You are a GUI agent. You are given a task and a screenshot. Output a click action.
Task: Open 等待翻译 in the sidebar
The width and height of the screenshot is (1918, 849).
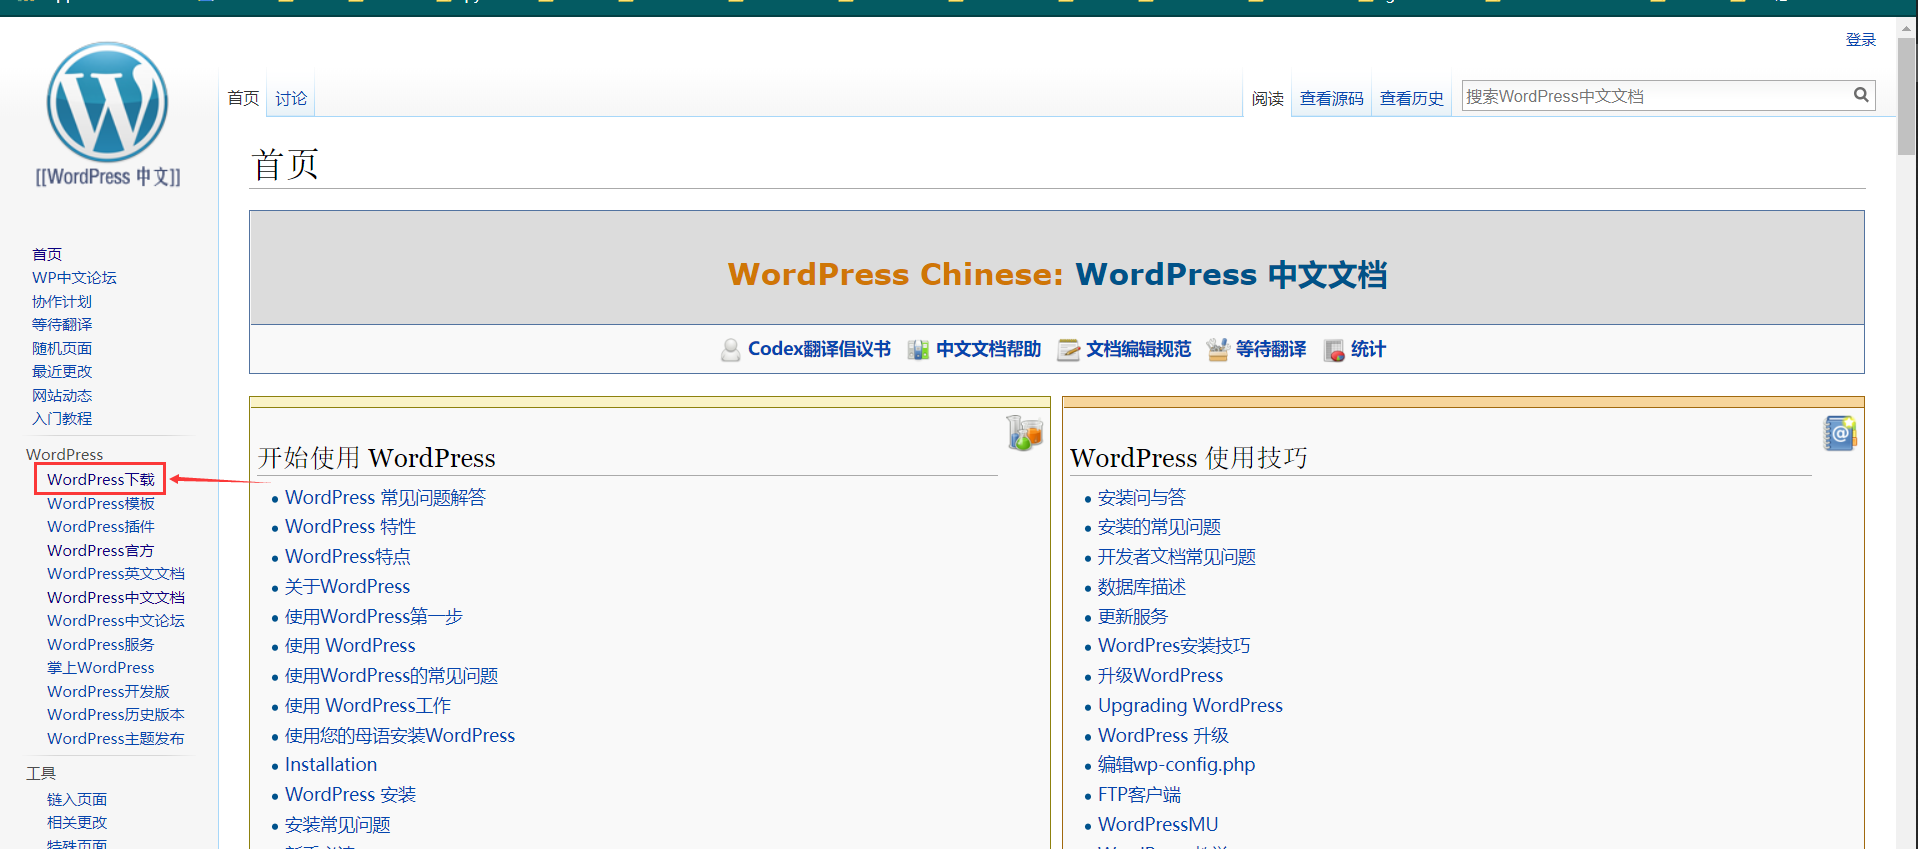[x=62, y=325]
